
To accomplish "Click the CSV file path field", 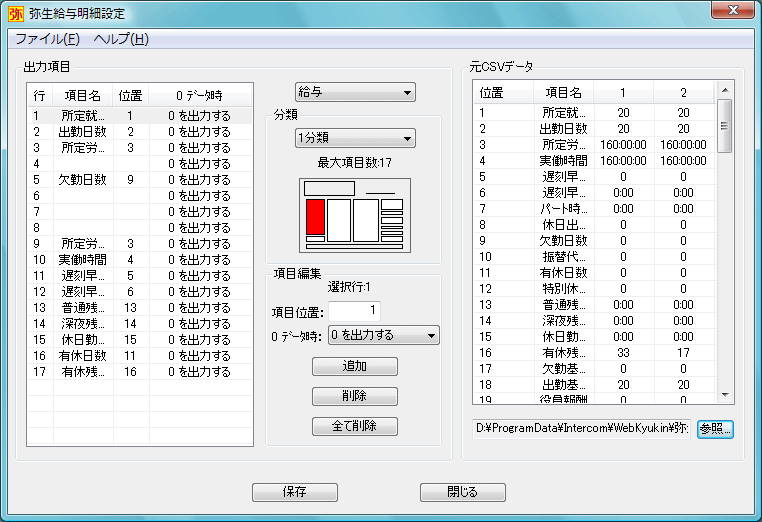I will click(581, 428).
